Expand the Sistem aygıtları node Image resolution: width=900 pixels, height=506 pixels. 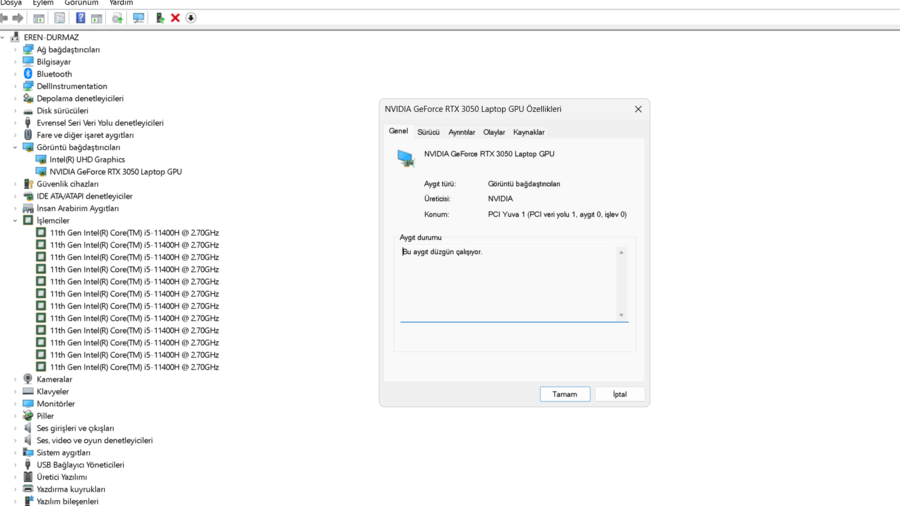click(x=15, y=453)
